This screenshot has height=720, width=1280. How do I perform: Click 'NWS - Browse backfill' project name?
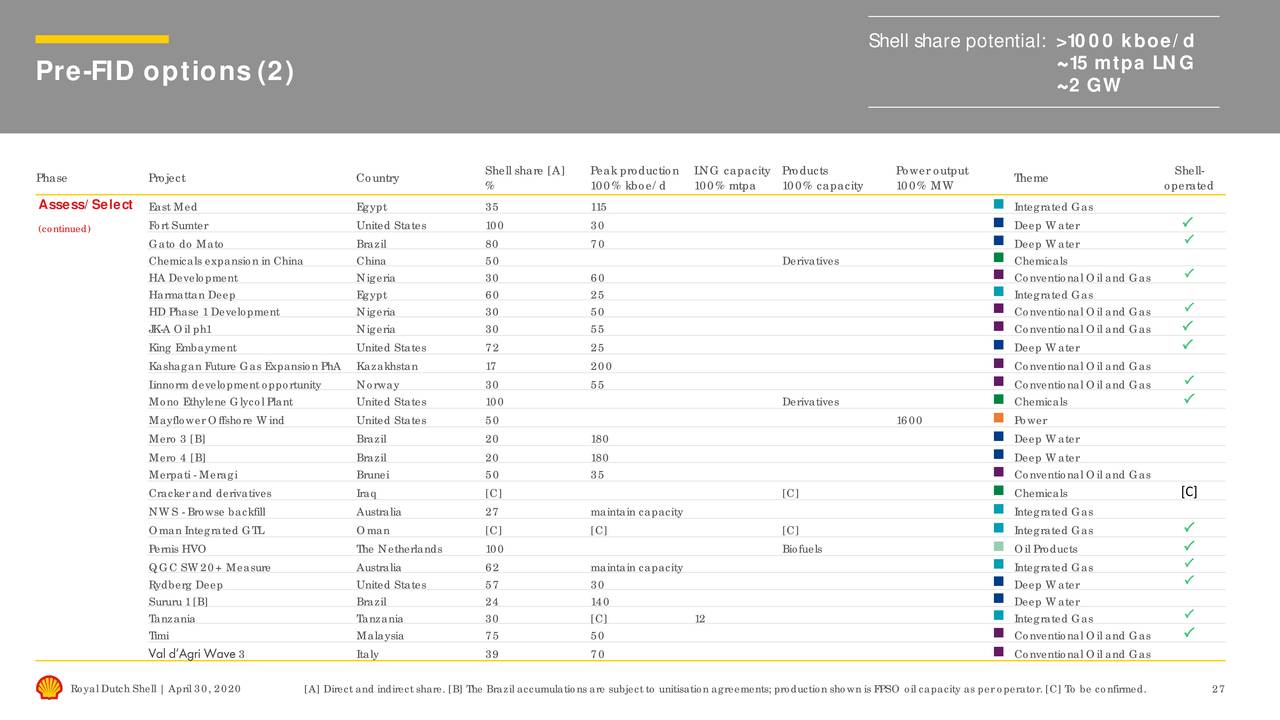207,512
